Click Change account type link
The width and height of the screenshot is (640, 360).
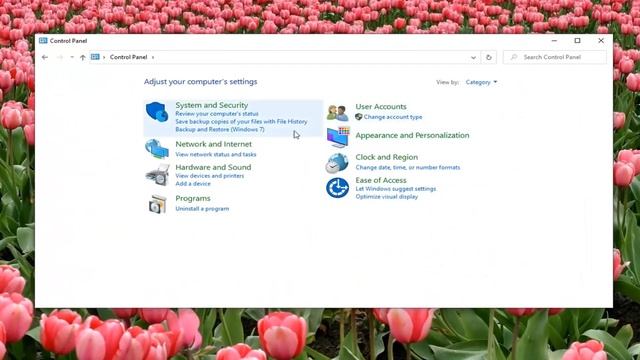[393, 117]
